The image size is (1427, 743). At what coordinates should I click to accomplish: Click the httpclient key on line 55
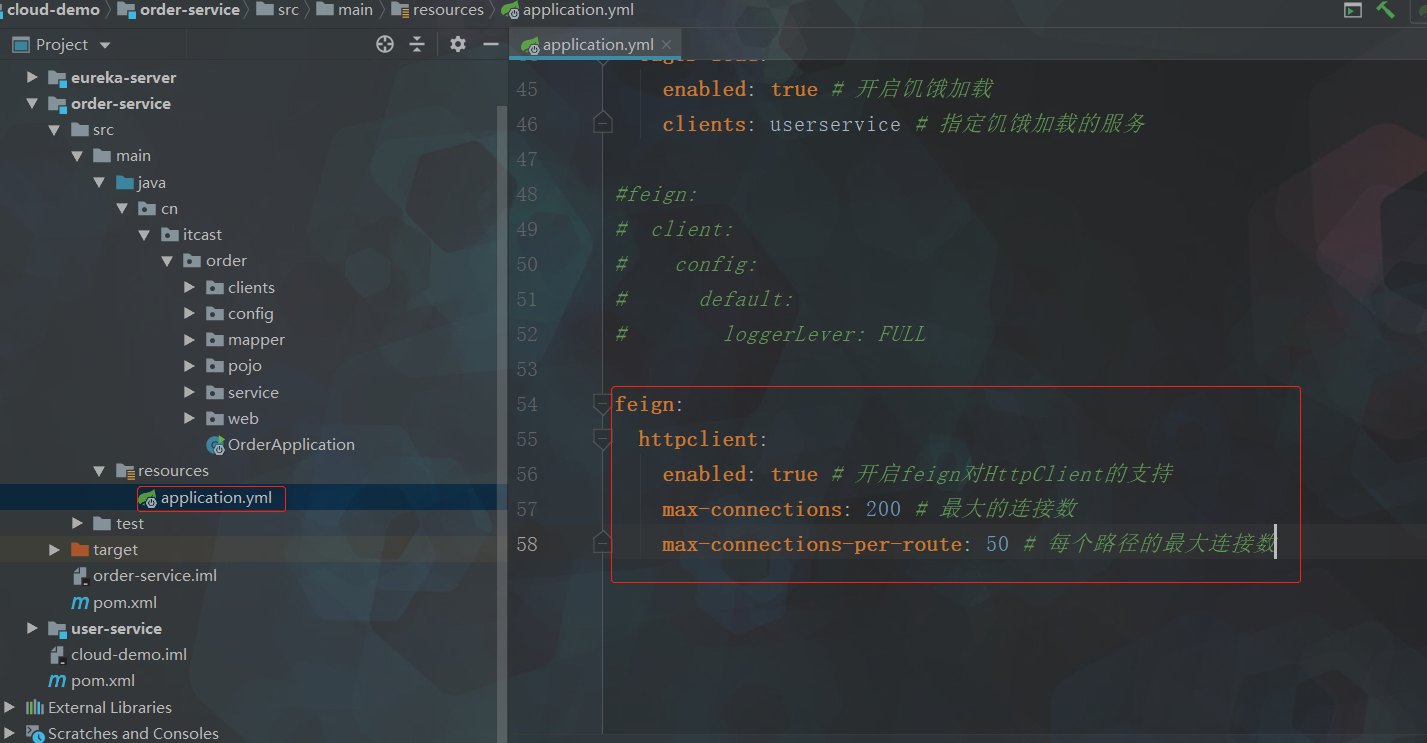(700, 439)
